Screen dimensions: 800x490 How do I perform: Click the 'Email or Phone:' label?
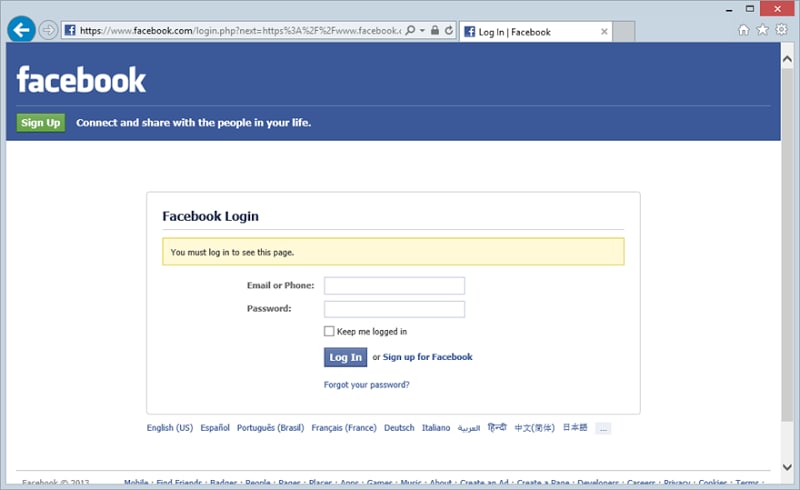point(281,285)
